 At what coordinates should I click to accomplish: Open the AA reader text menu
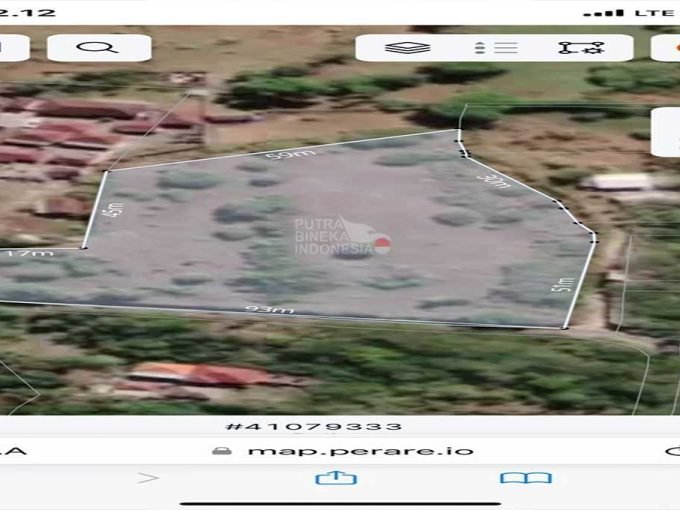coord(12,450)
